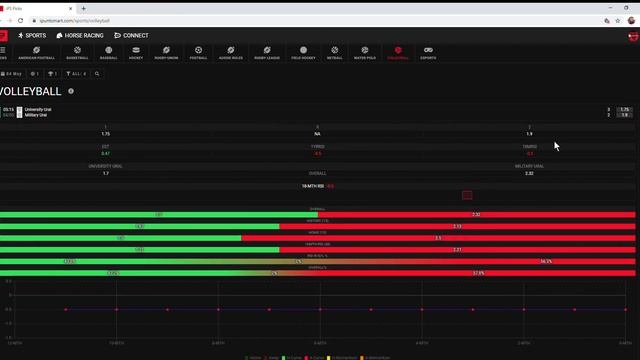
Task: Click the 1.75 odds button at right
Action: point(624,109)
